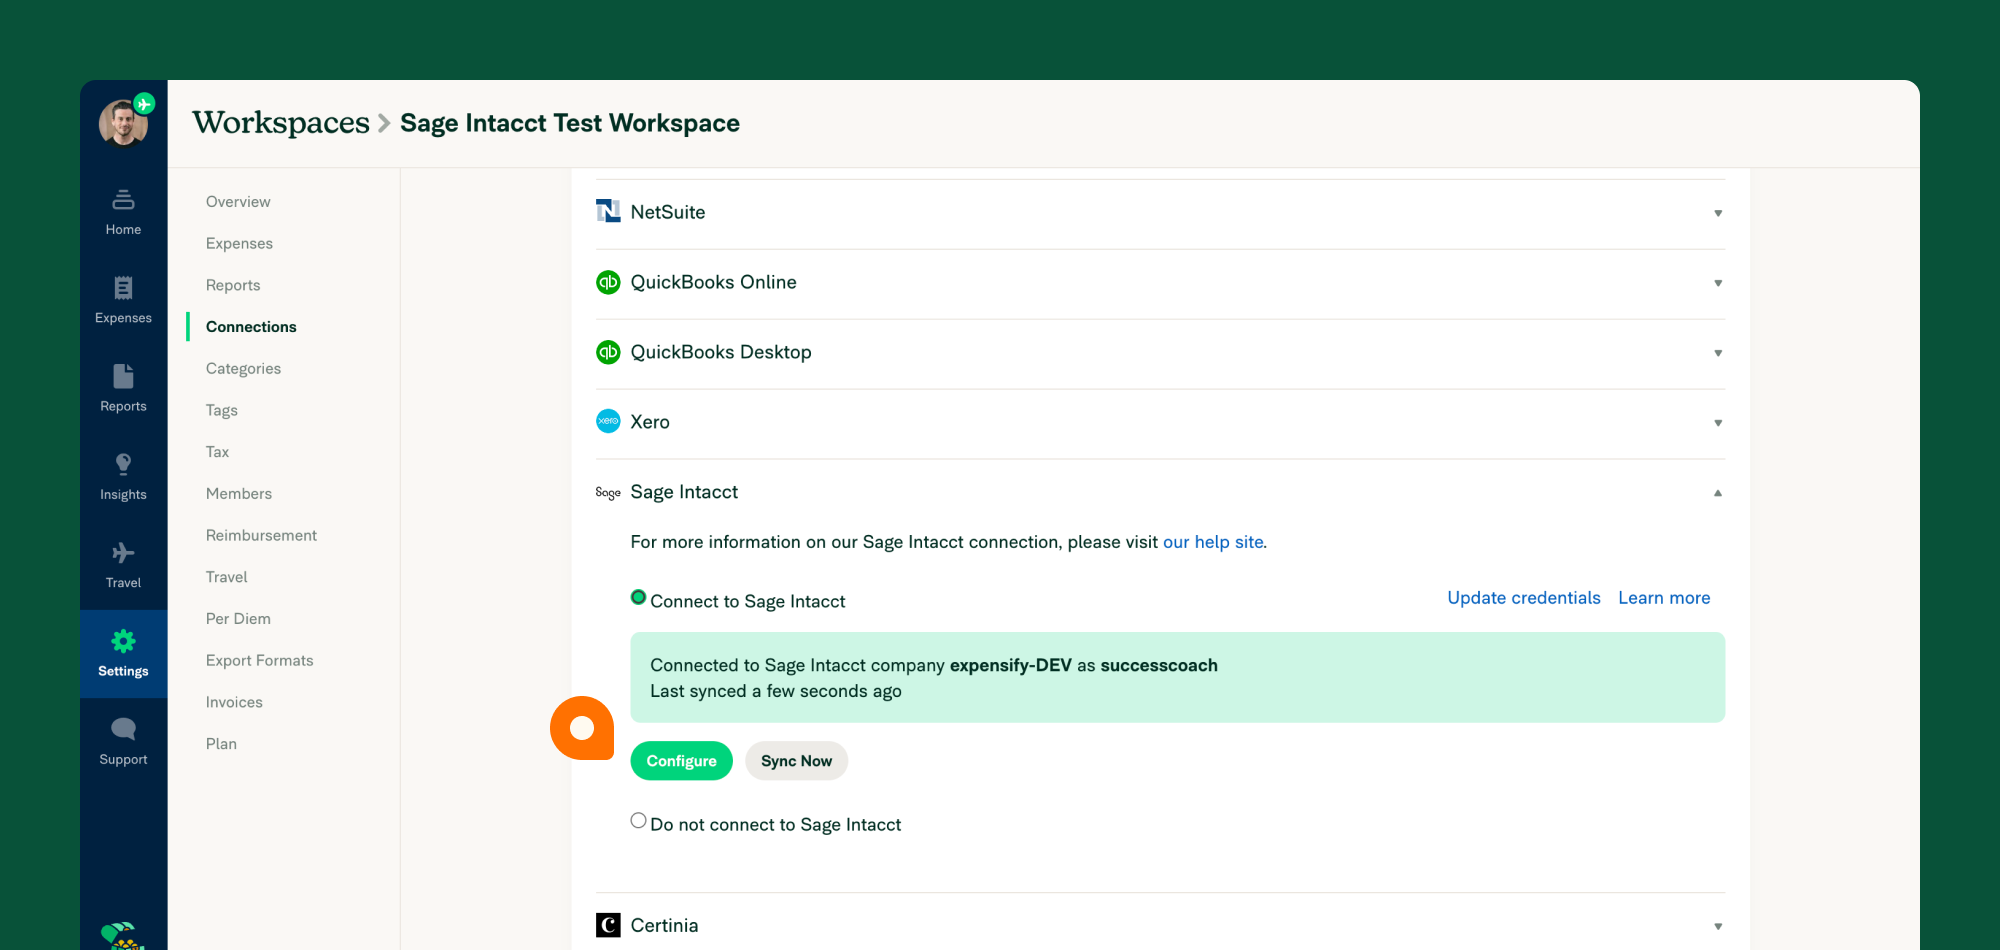
Task: Expand the Xero section arrow
Action: pyautogui.click(x=1718, y=423)
